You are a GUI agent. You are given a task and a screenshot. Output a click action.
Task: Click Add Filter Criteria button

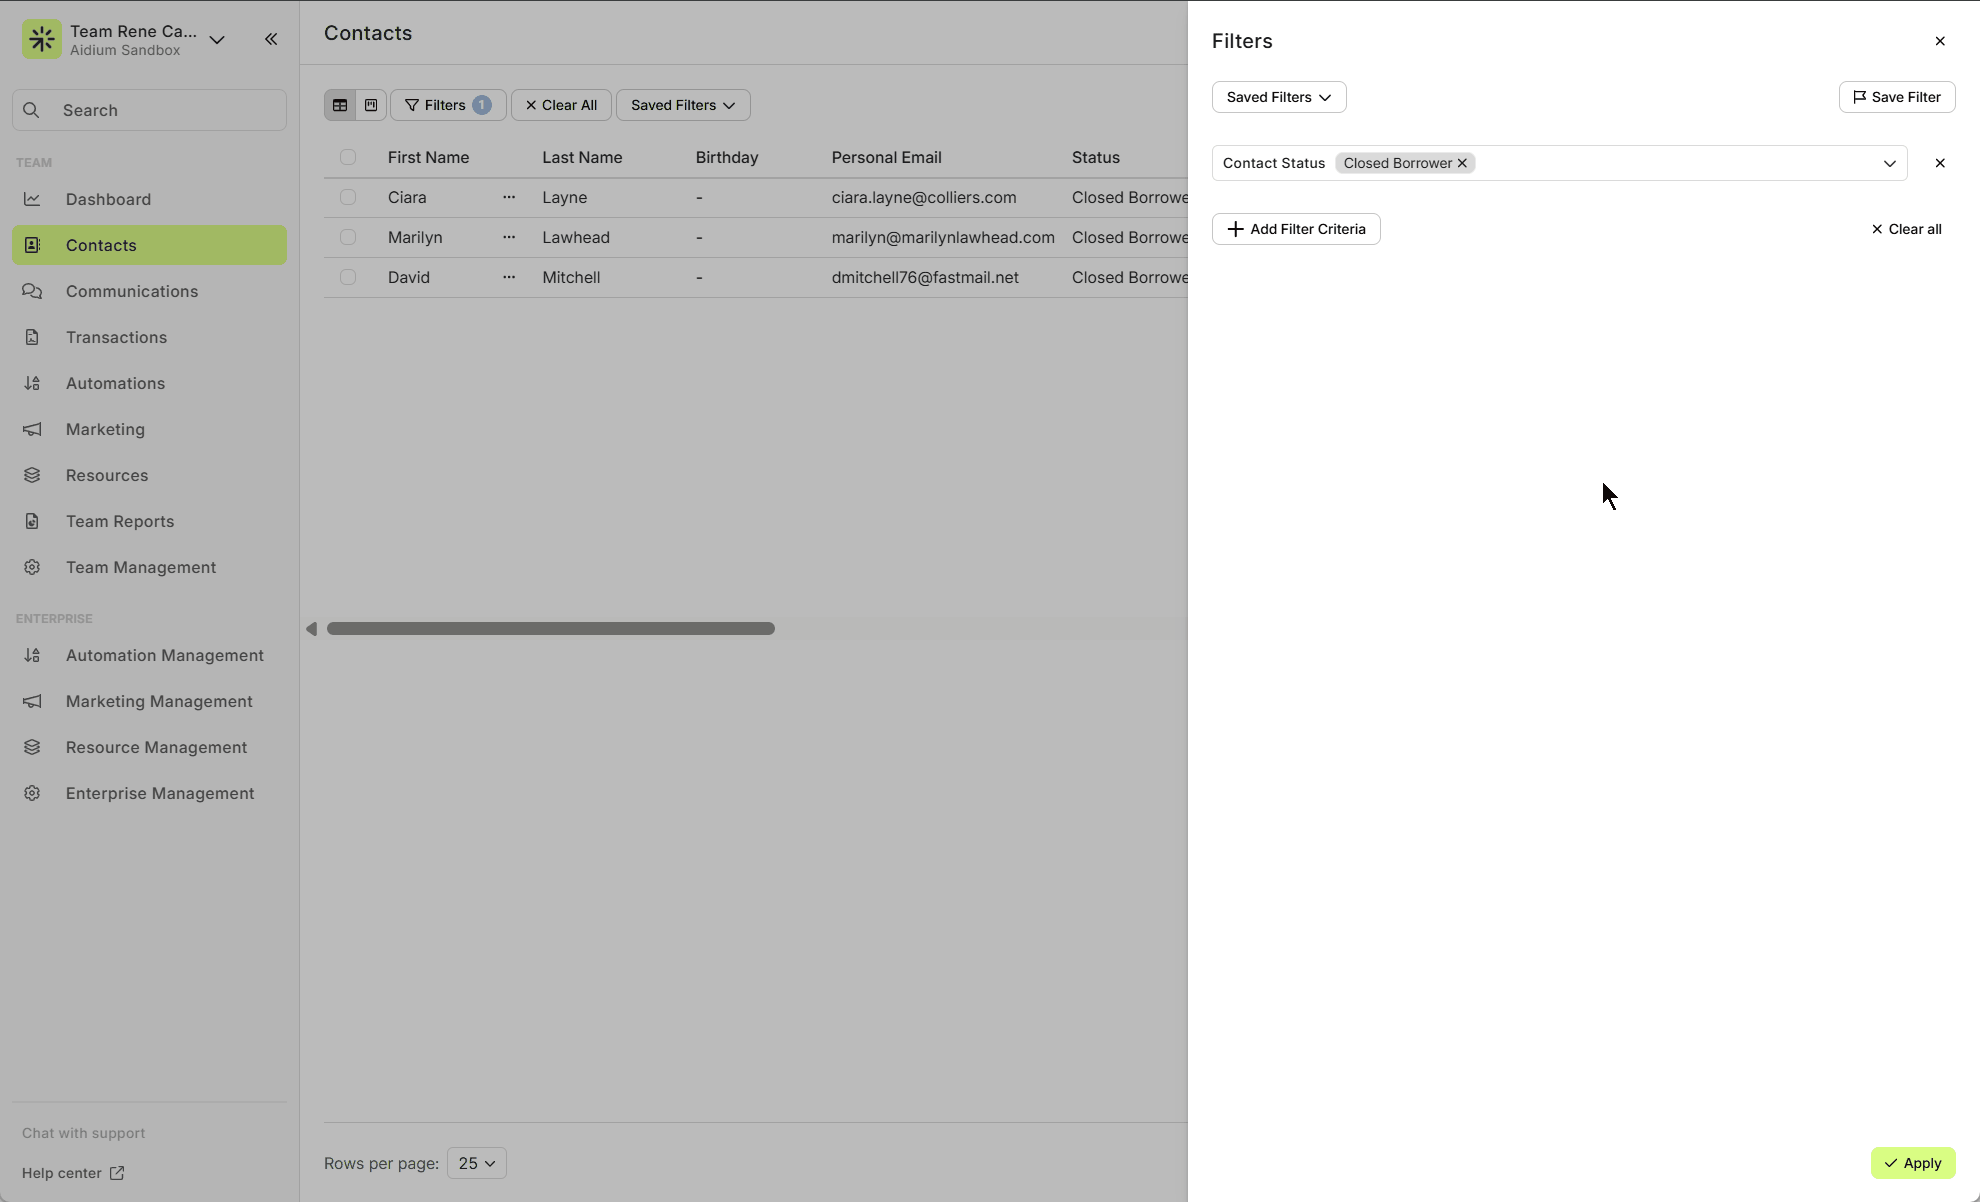[1296, 229]
